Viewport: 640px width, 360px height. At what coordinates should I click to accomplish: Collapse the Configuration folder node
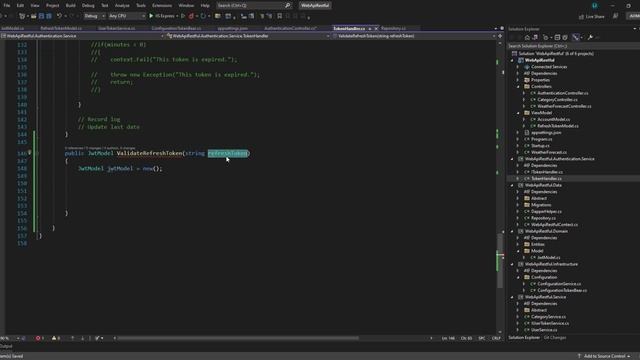[x=518, y=277]
